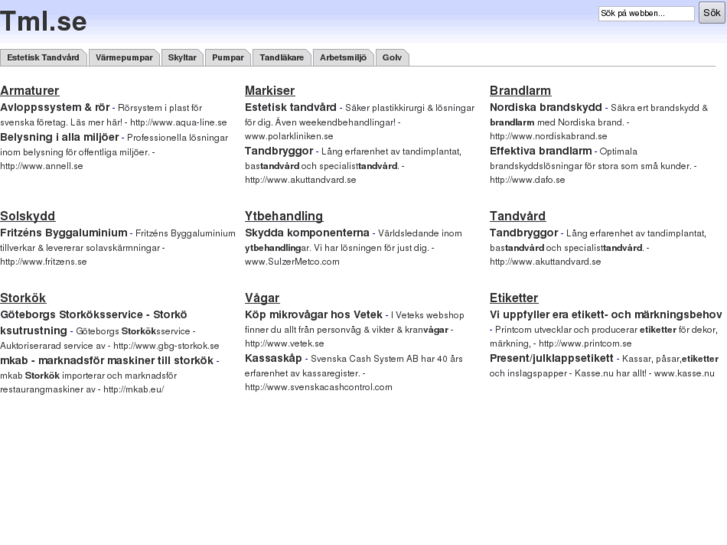Click 'Effektiva brandlarm' ad link
The width and height of the screenshot is (727, 545).
click(541, 151)
